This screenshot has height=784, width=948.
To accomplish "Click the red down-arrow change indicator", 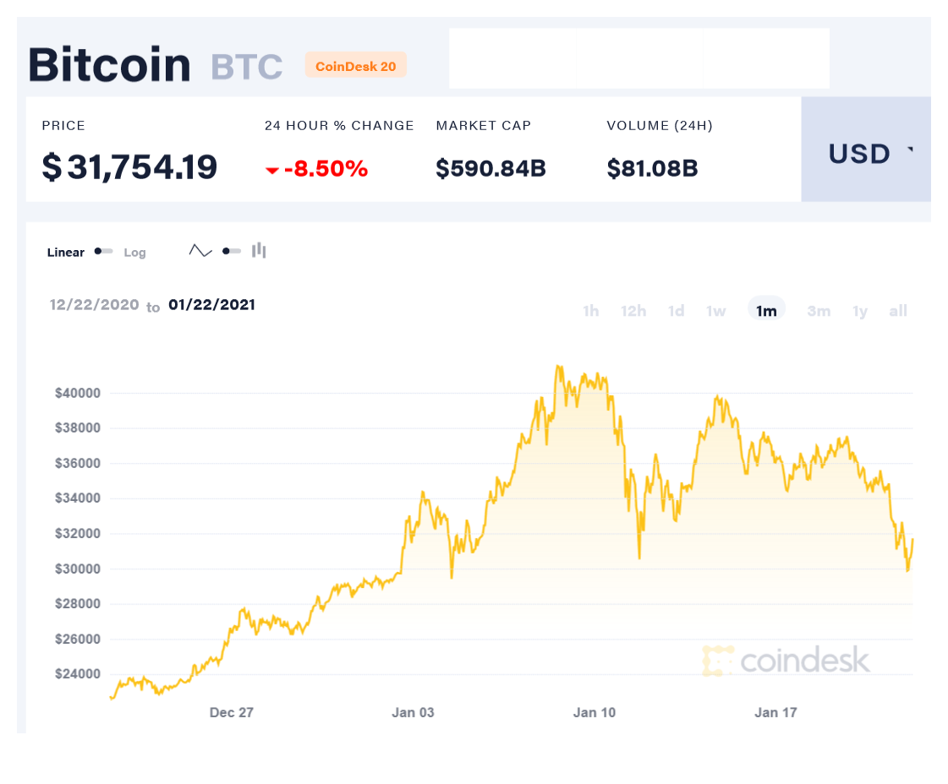I will click(272, 170).
